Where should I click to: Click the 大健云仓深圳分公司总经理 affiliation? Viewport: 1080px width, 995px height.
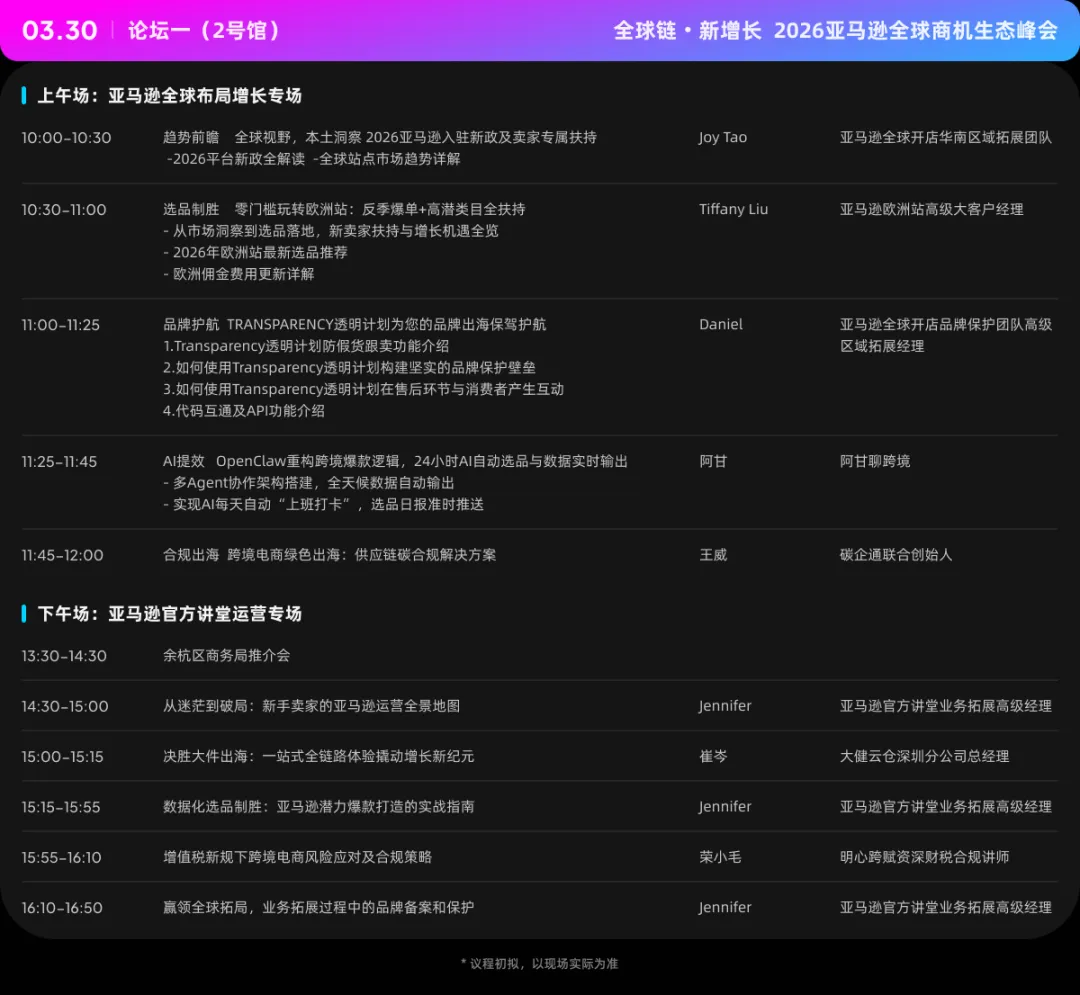click(x=924, y=757)
